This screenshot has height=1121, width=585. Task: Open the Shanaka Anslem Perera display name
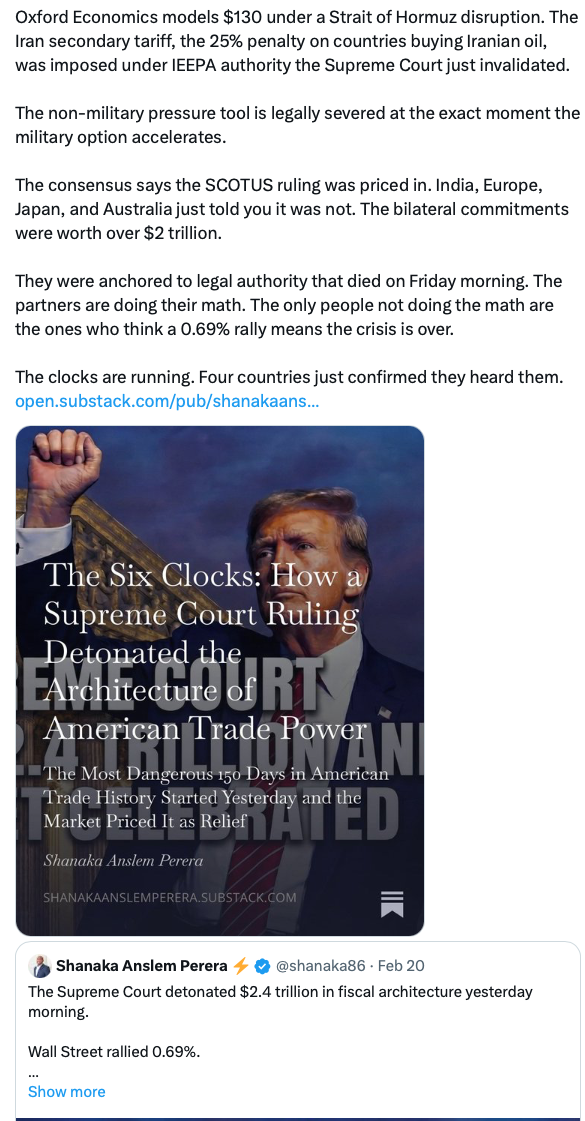(x=142, y=967)
